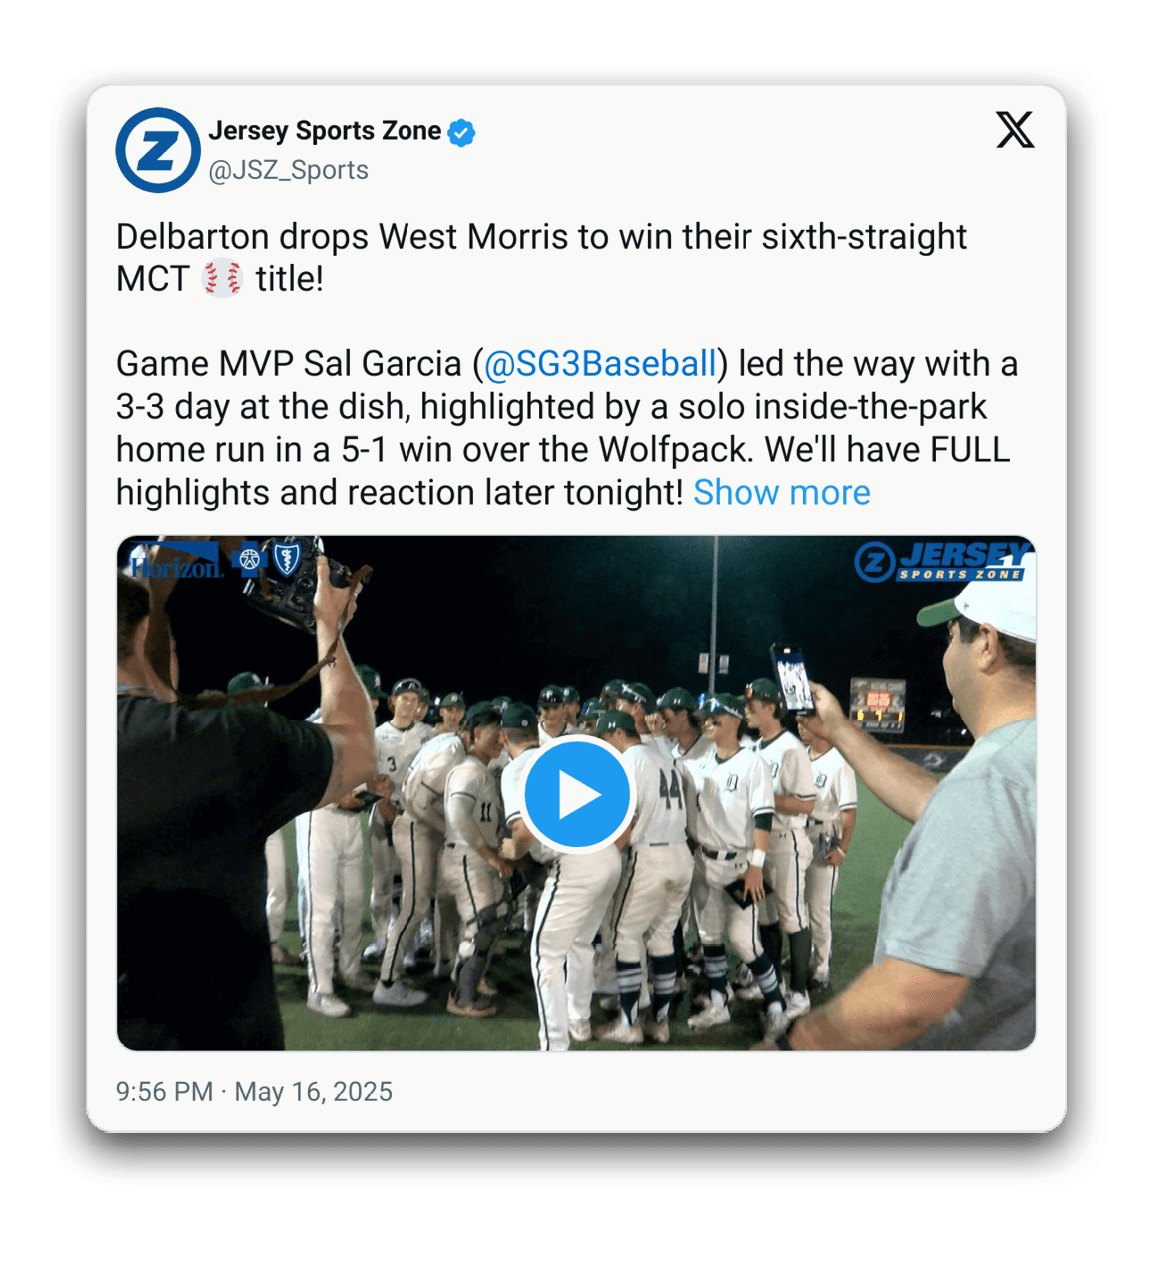Play the Delbarton celebration video
Screen dimensions: 1153x1288
(577, 794)
